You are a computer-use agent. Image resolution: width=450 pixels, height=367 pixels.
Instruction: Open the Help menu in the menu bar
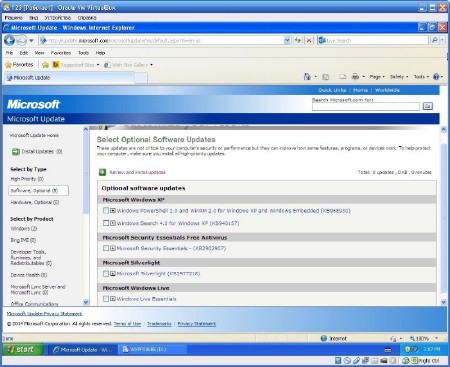[x=100, y=53]
